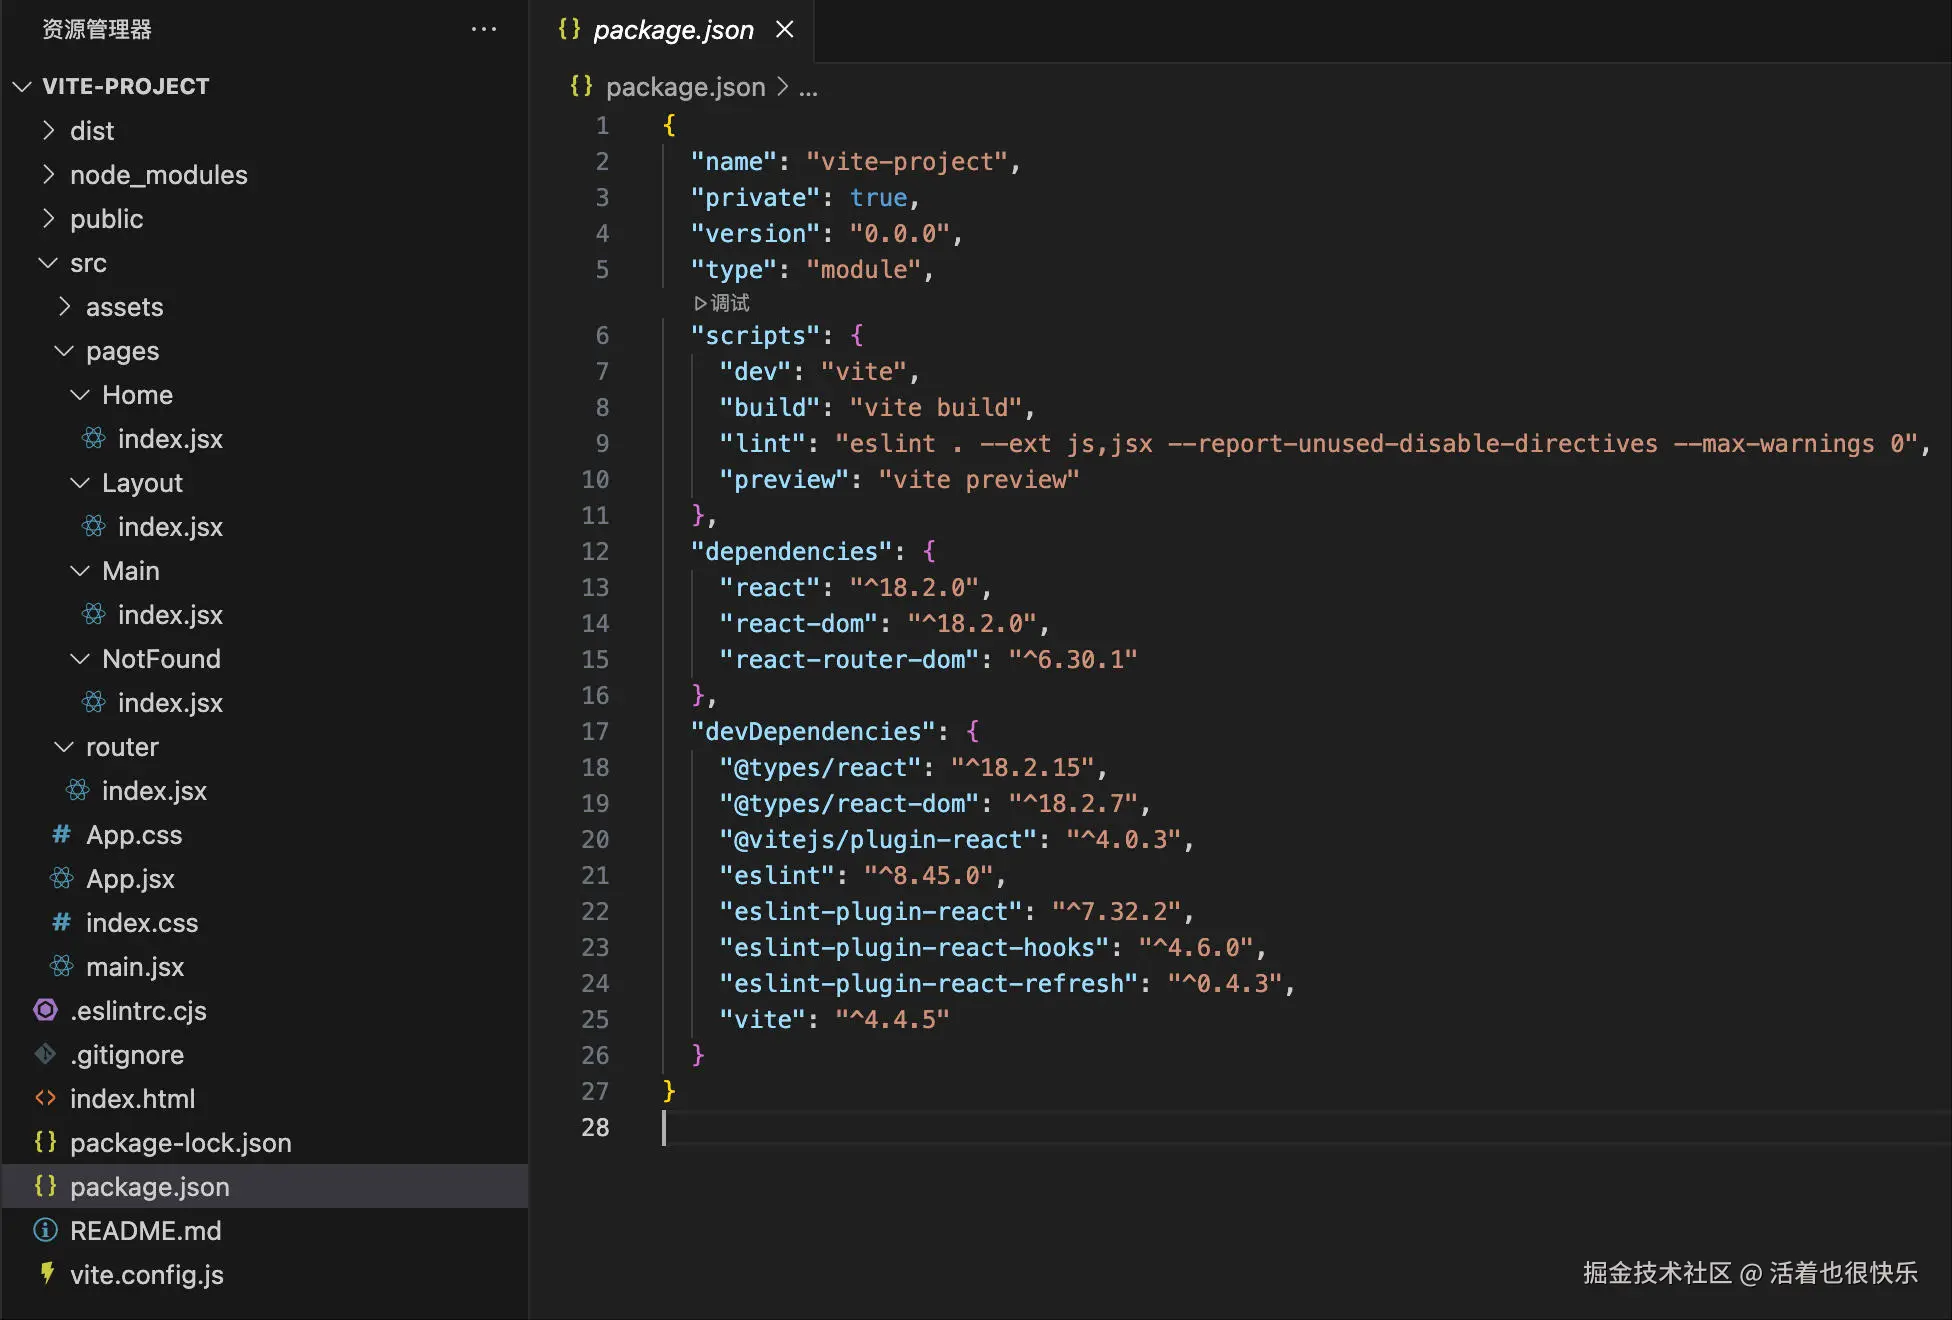Select the package.json editor tab

pos(672,30)
